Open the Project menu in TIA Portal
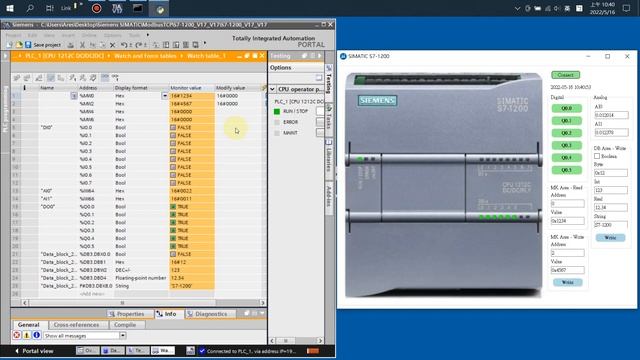The width and height of the screenshot is (640, 360). click(13, 35)
